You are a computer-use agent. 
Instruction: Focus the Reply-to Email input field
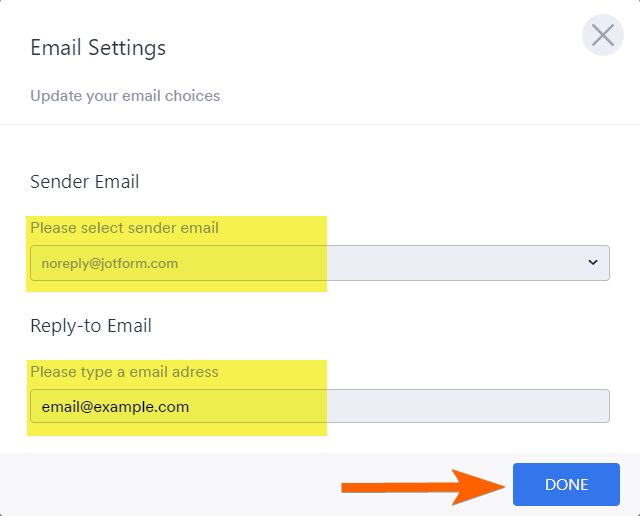point(319,406)
